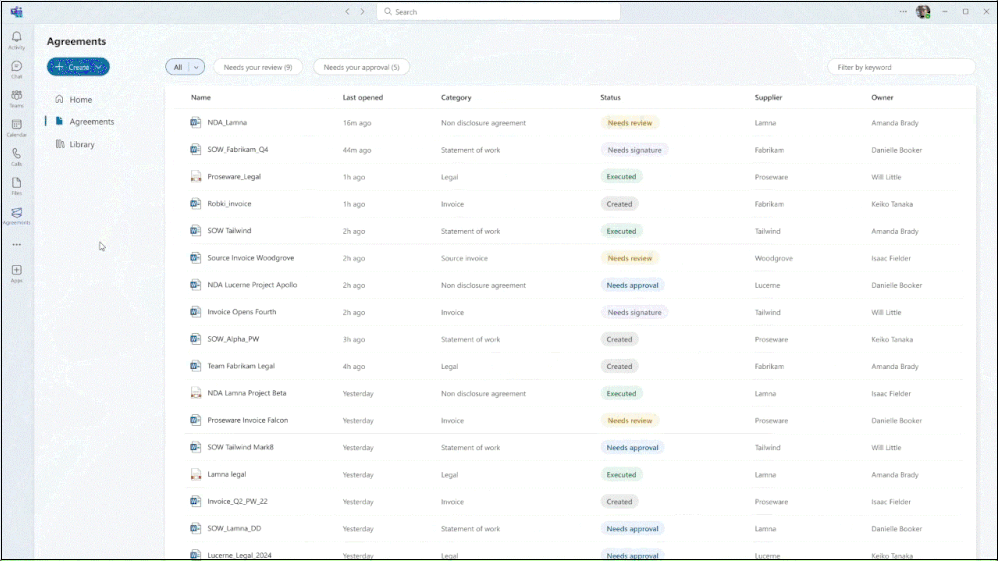Open the Calendar app icon
The image size is (998, 561).
[x=16, y=126]
